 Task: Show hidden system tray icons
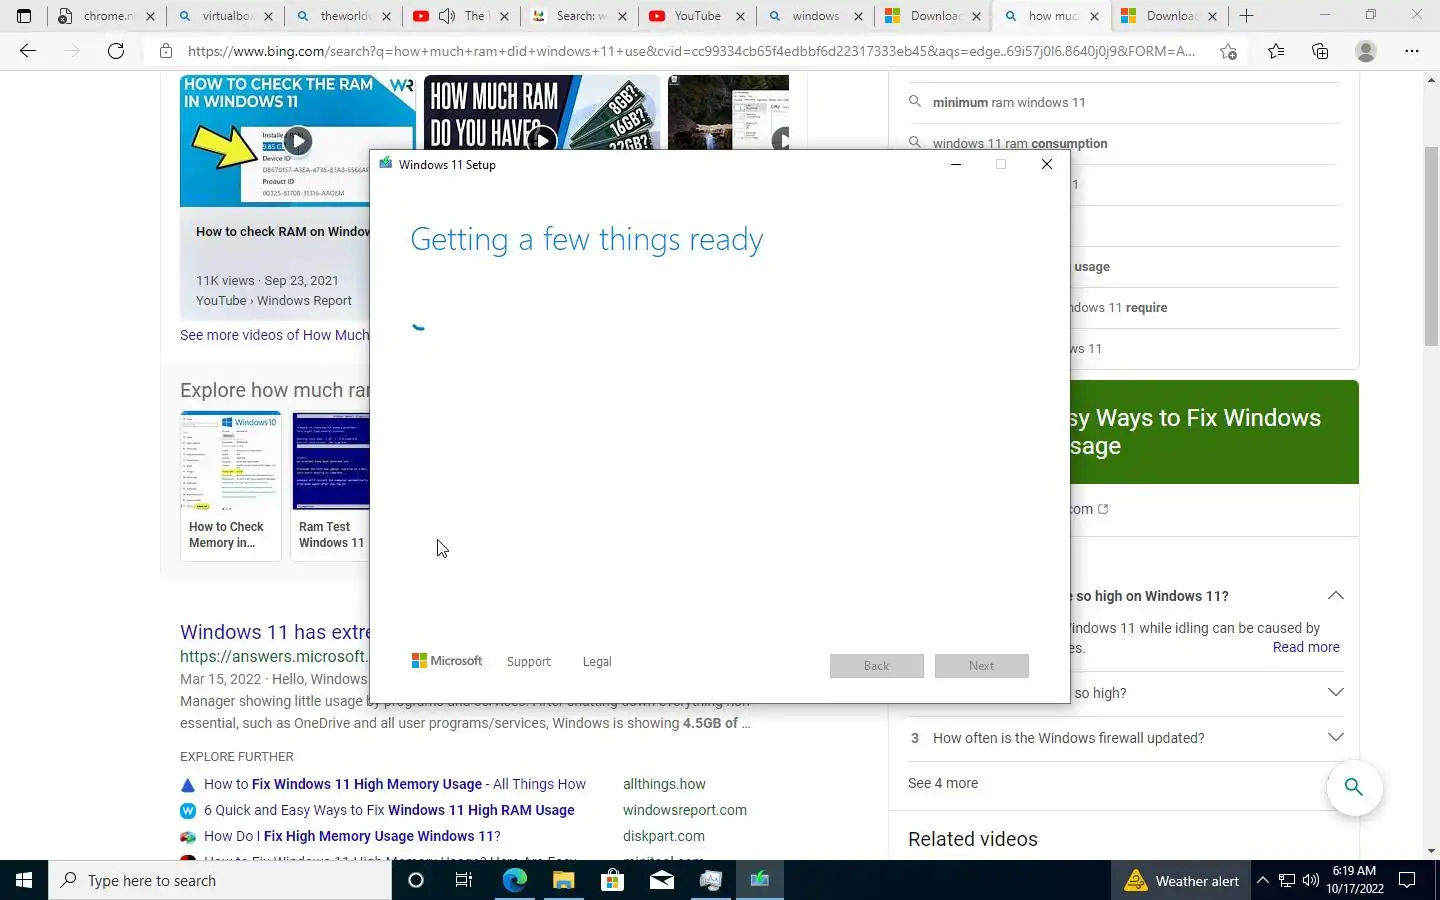point(1262,880)
